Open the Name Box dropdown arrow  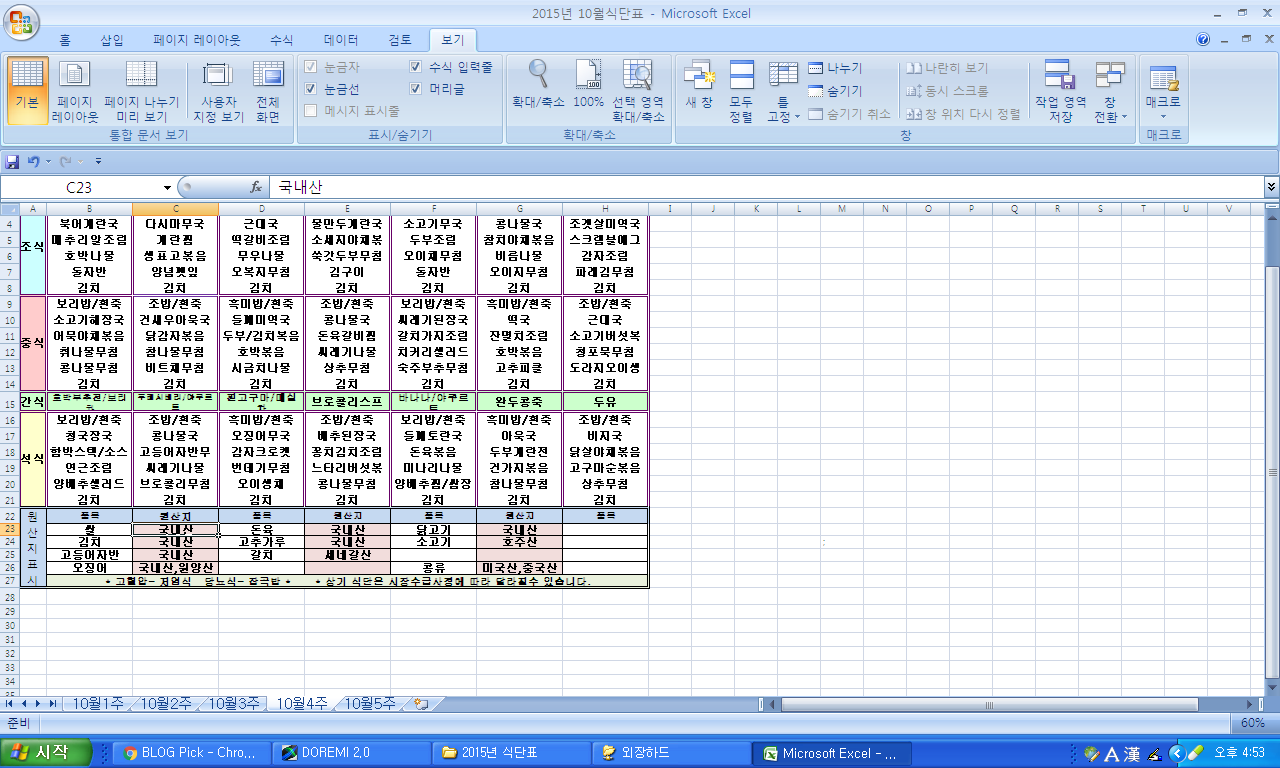(x=167, y=187)
